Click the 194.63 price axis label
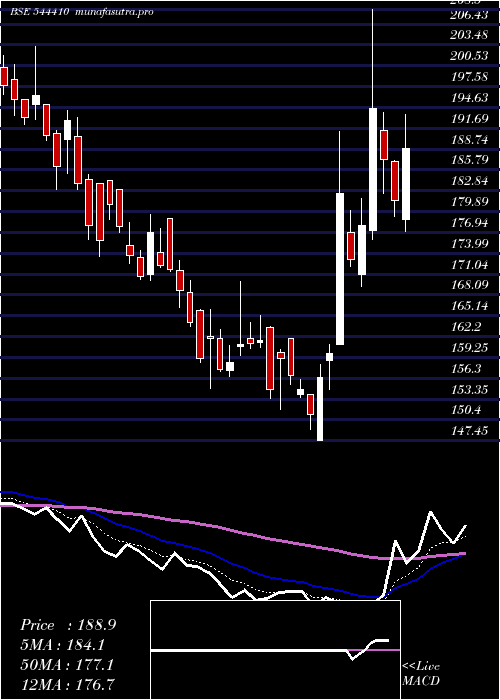 tap(469, 98)
